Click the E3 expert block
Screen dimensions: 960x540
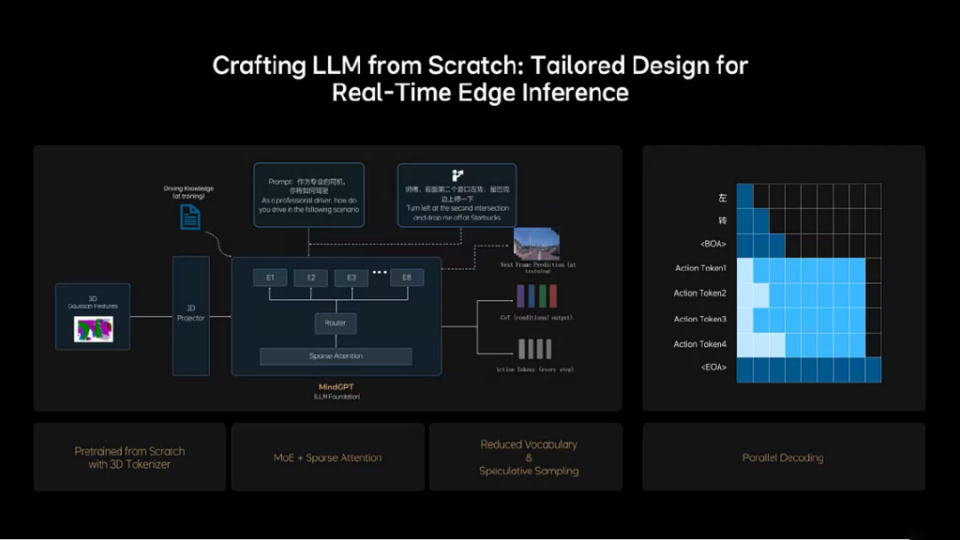tap(351, 277)
